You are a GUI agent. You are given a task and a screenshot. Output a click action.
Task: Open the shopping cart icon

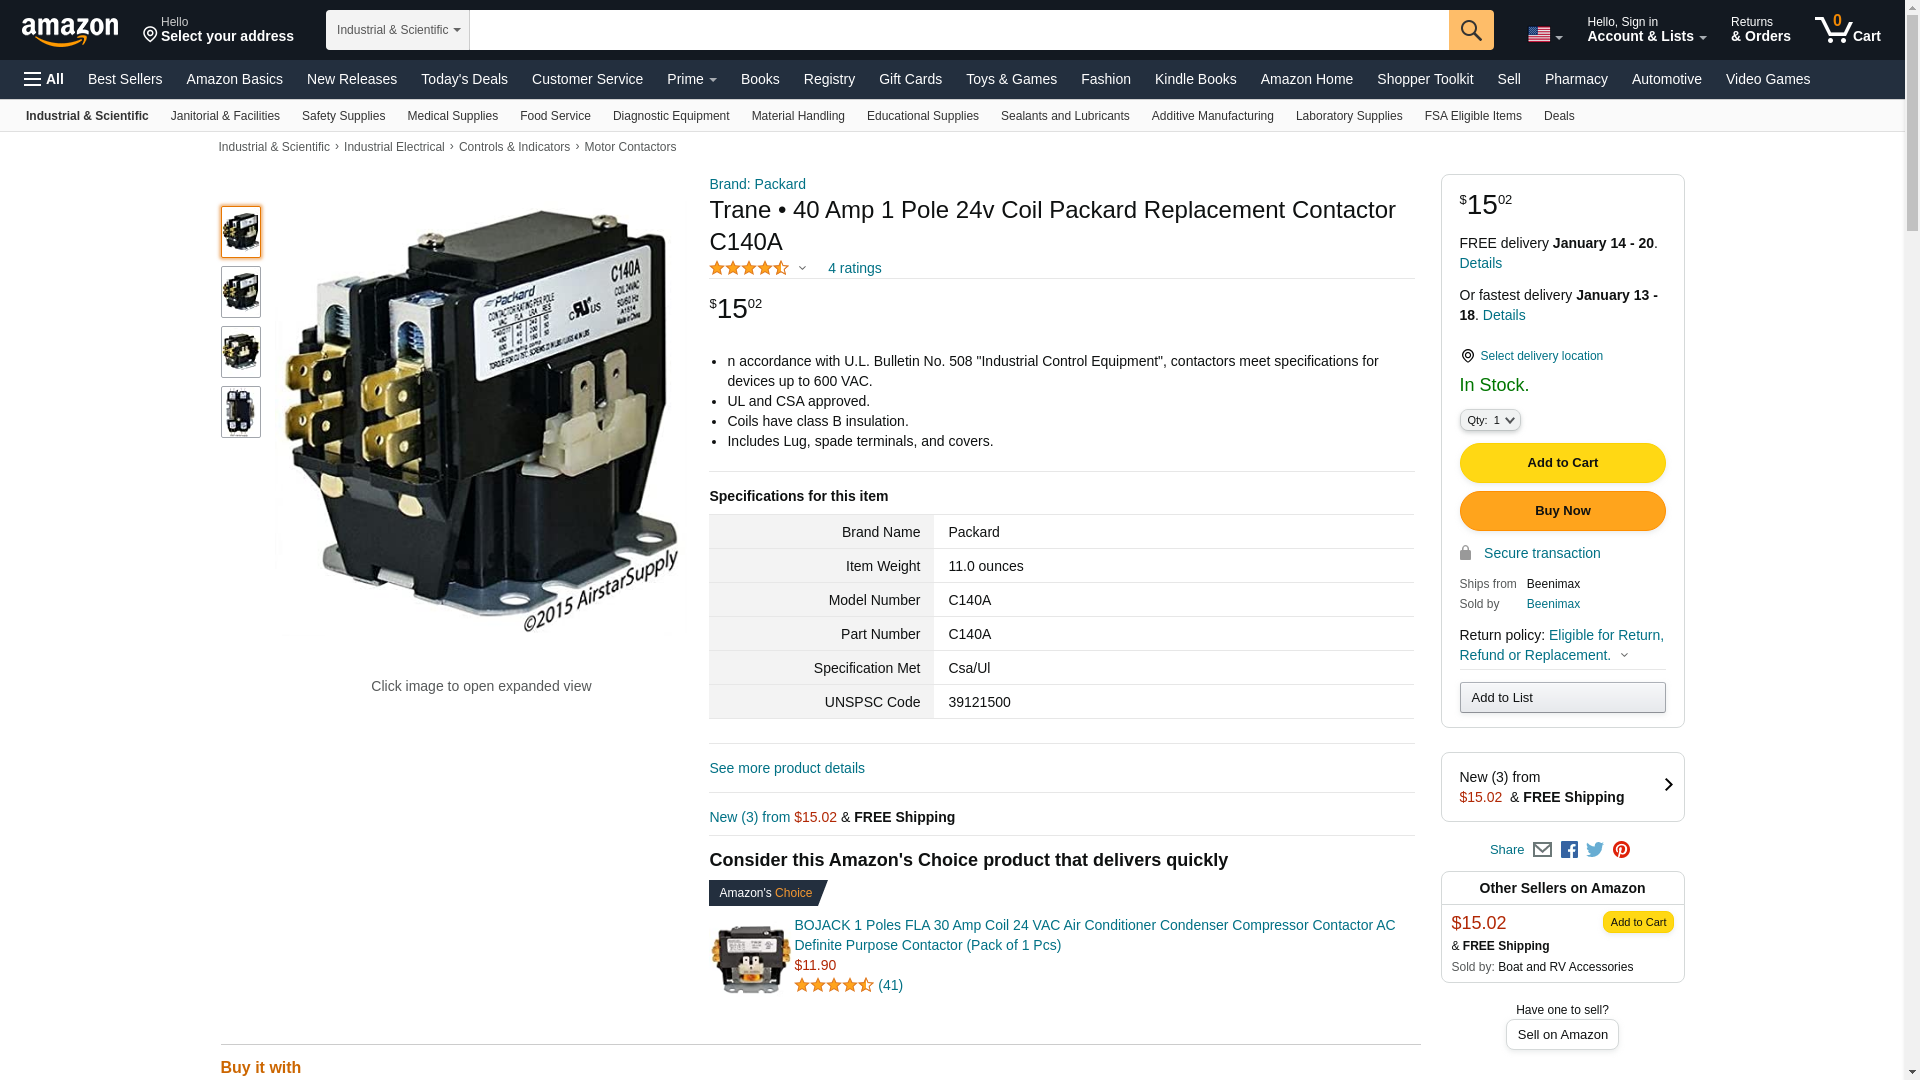pyautogui.click(x=1847, y=29)
